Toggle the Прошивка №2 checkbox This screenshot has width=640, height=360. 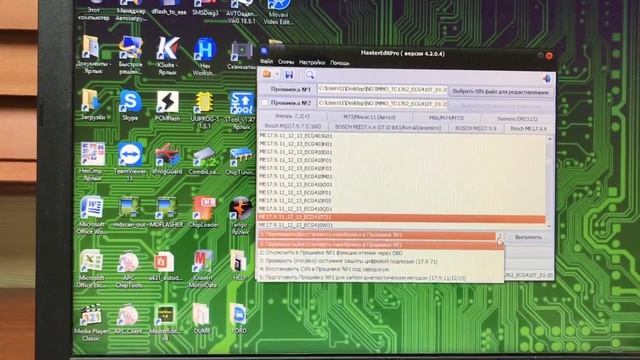264,103
